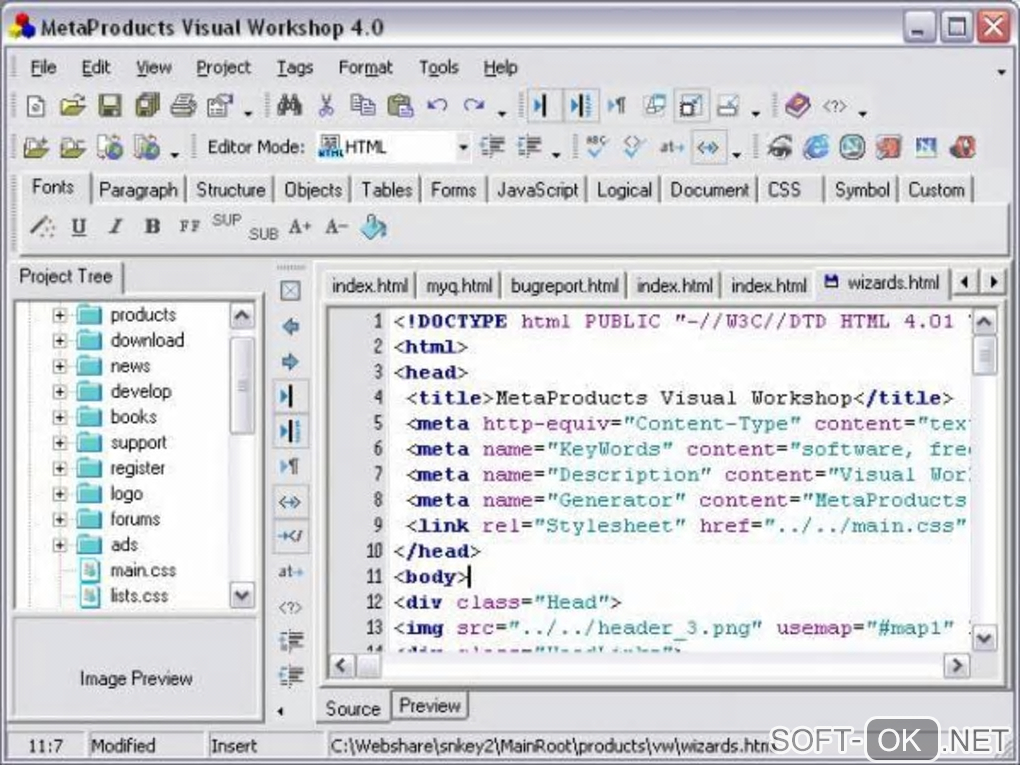Open the Tags menu
Viewport: 1020px width, 765px height.
[295, 67]
